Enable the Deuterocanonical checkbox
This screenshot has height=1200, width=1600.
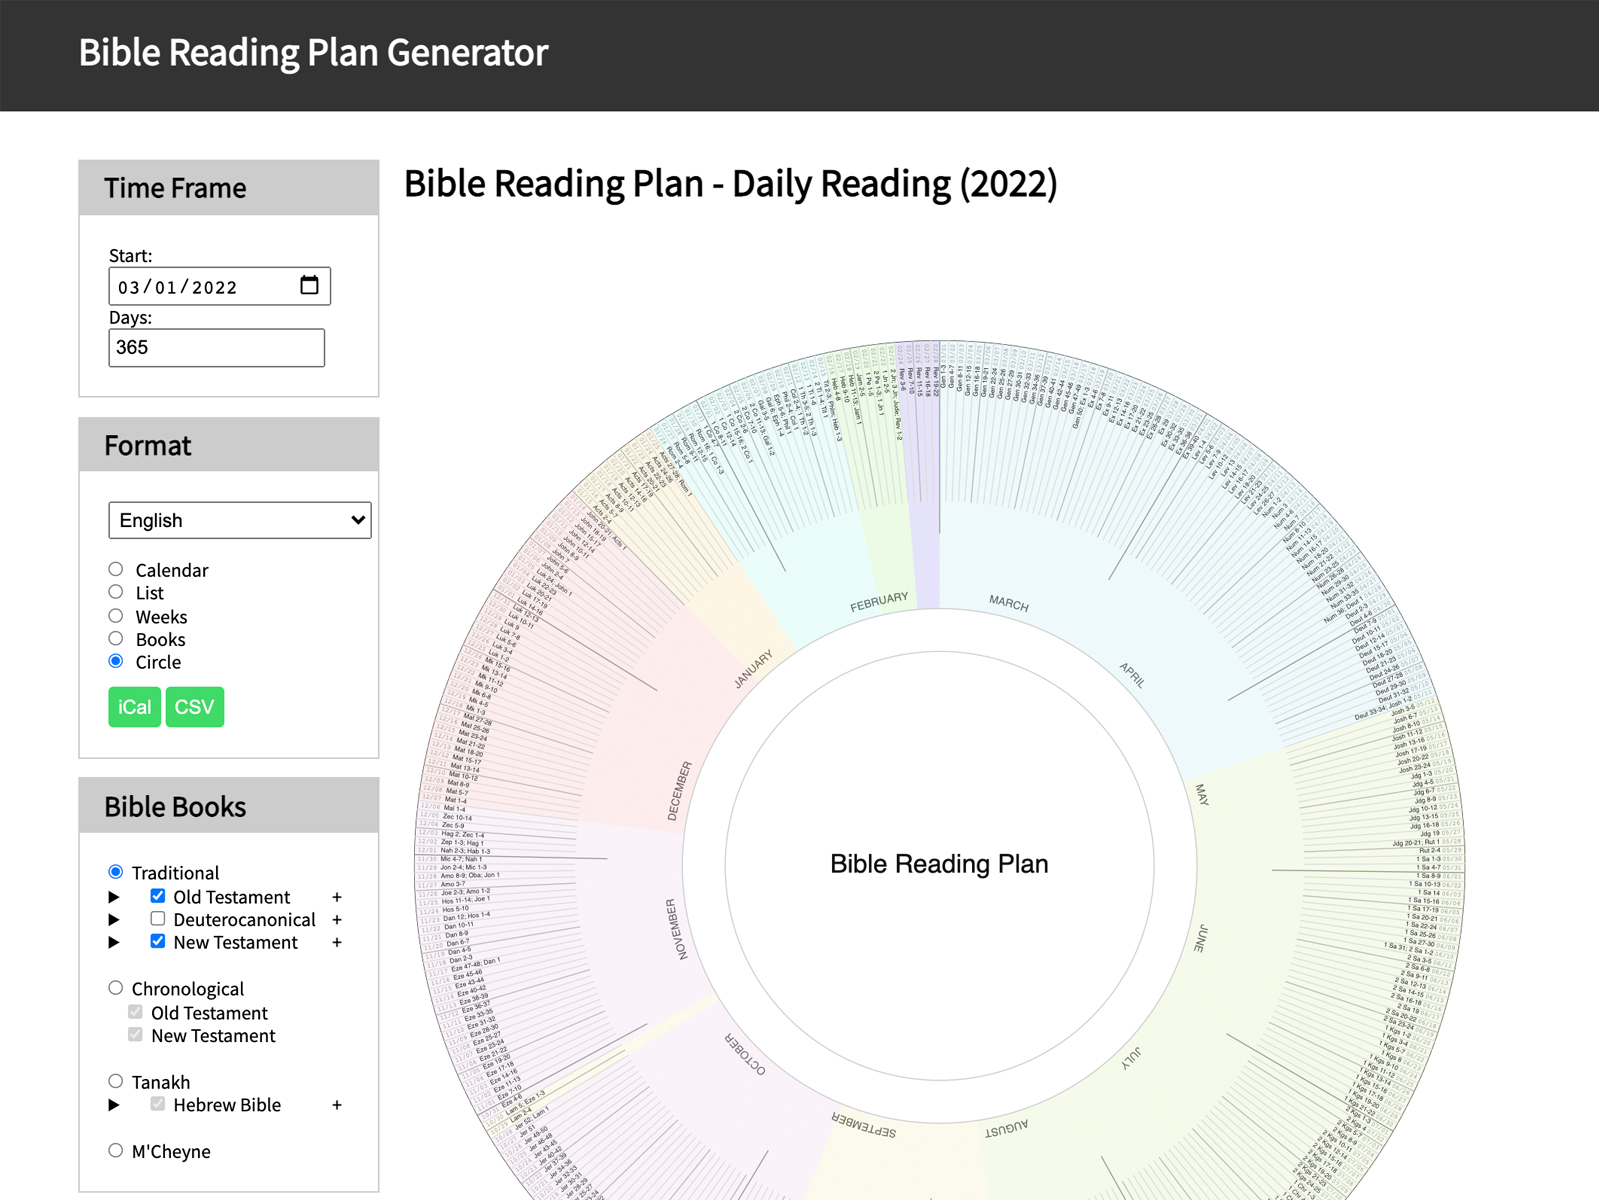pyautogui.click(x=158, y=919)
